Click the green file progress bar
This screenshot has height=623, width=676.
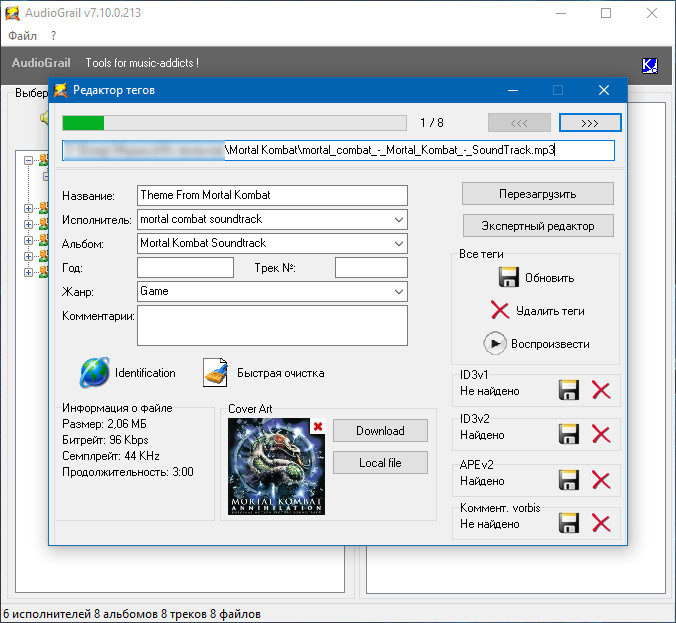tap(234, 123)
